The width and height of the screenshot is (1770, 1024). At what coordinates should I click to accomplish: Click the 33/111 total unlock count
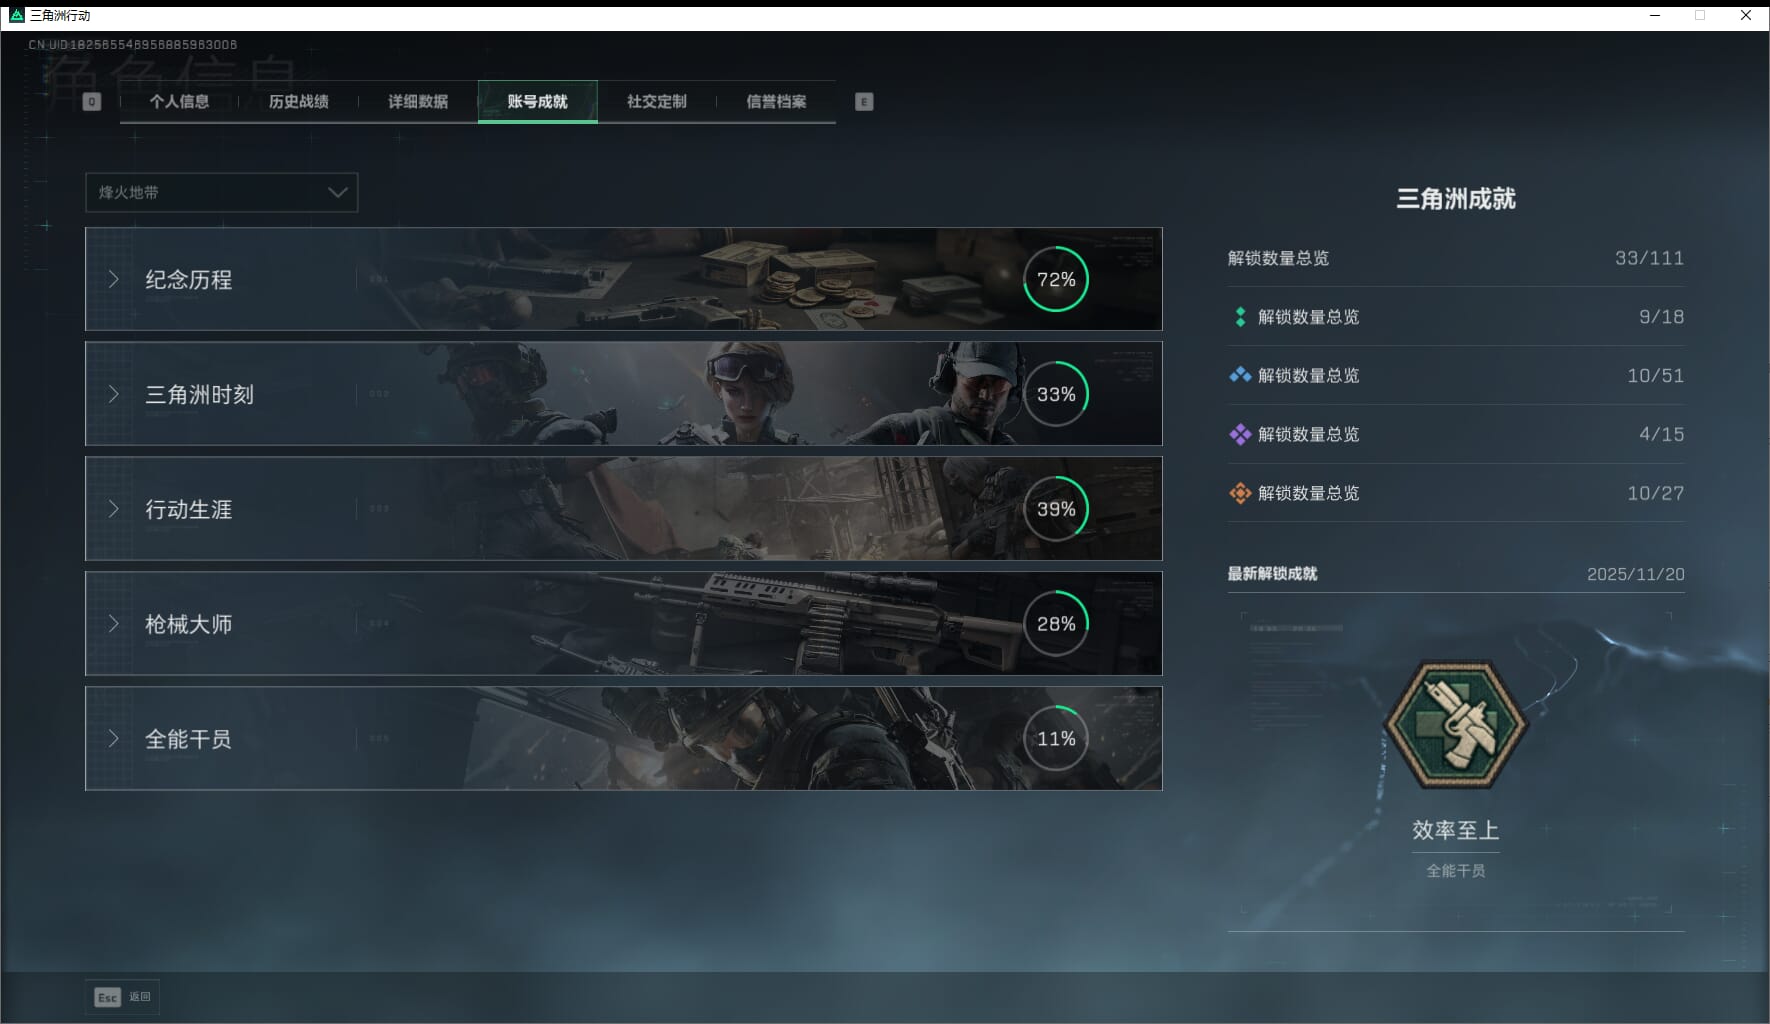click(1649, 258)
